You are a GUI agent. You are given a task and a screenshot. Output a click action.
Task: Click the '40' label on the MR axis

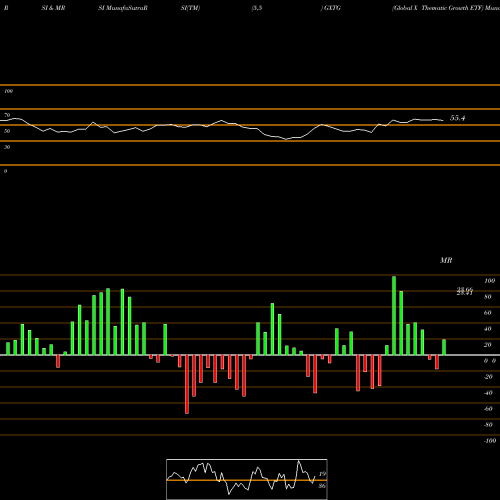(488, 329)
